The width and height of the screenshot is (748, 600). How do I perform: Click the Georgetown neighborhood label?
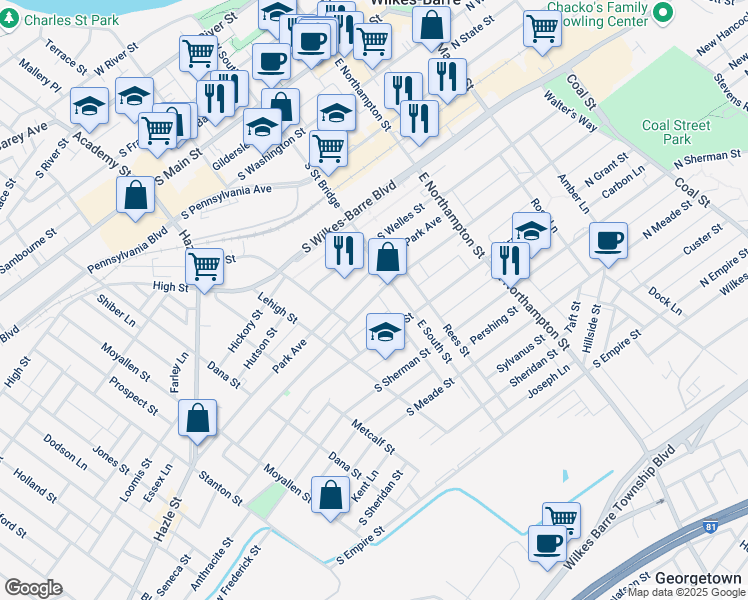[x=698, y=578]
